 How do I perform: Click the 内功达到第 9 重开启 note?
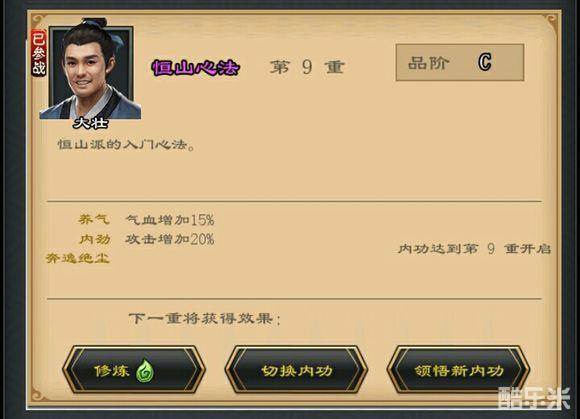[475, 249]
